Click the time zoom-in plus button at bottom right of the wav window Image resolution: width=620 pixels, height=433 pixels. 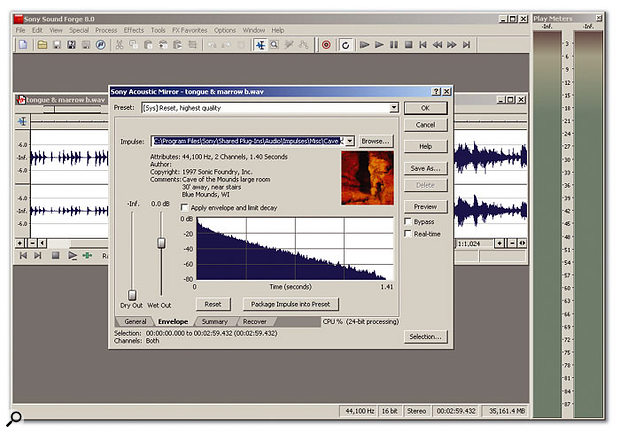pyautogui.click(x=500, y=243)
